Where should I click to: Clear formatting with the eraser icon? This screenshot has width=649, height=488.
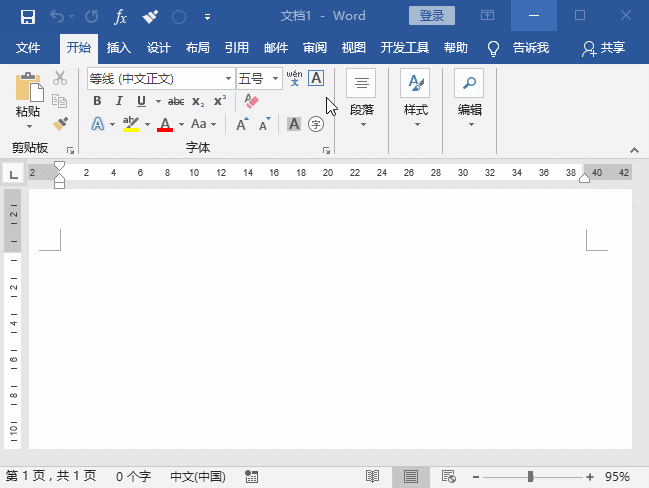coord(252,101)
